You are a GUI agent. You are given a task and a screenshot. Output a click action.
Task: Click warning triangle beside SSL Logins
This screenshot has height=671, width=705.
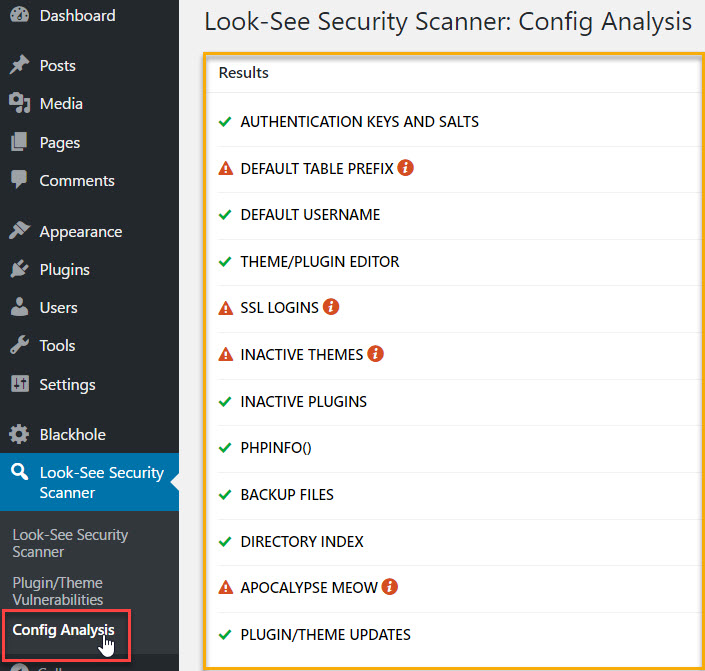226,308
